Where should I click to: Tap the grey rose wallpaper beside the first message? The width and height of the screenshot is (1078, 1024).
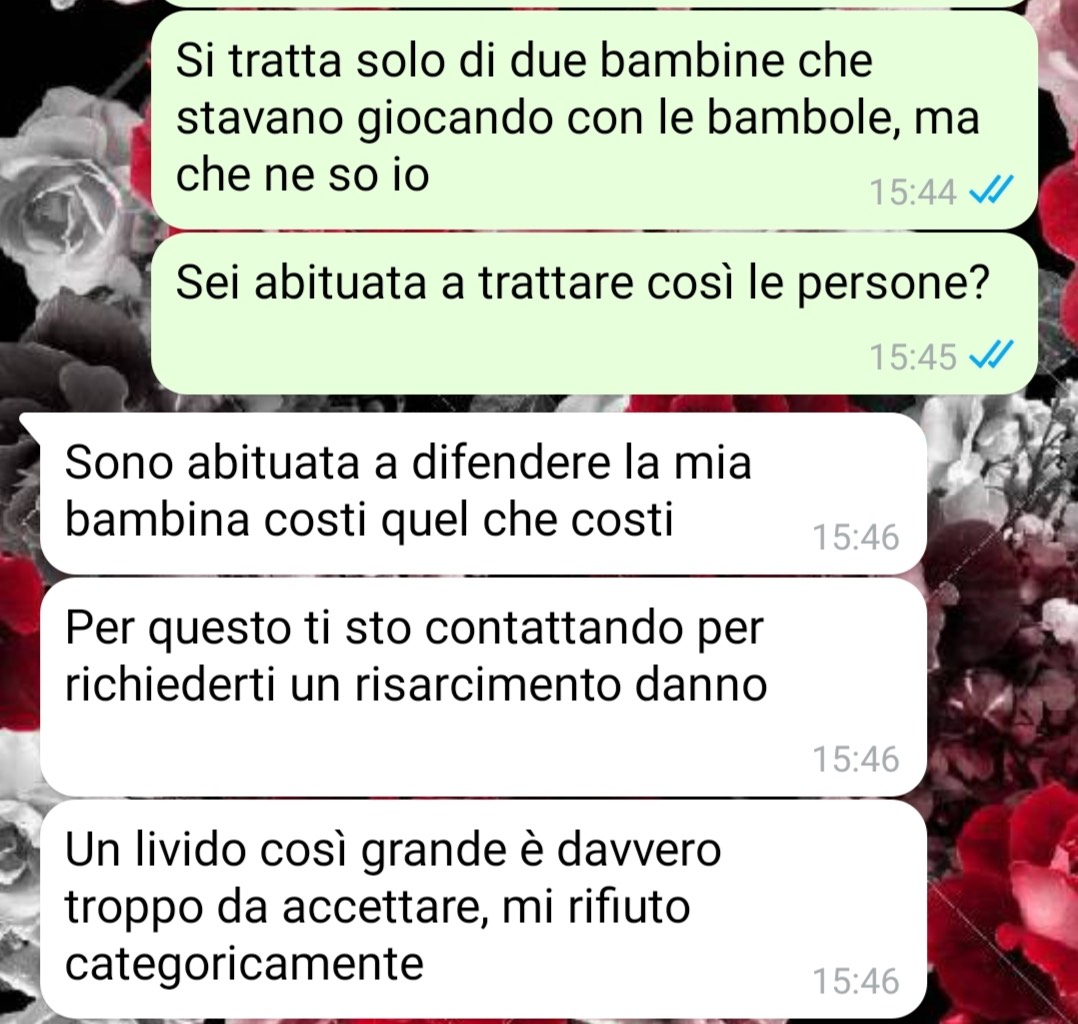pyautogui.click(x=69, y=199)
